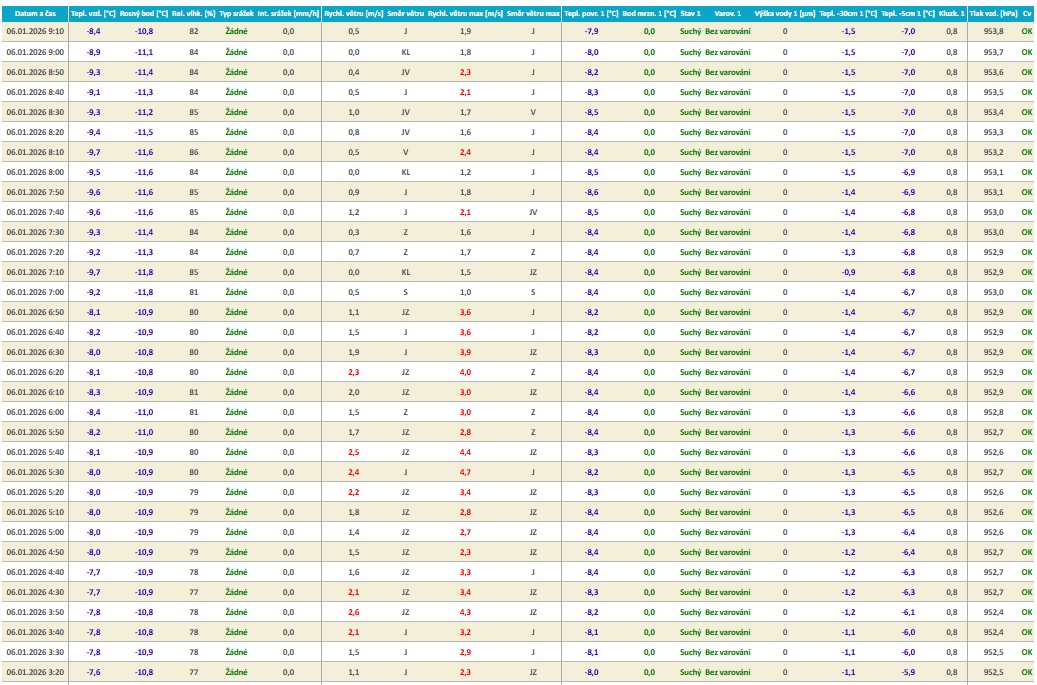
Task: Select the row dated 06.01.2026 9:10
Action: tap(34, 32)
